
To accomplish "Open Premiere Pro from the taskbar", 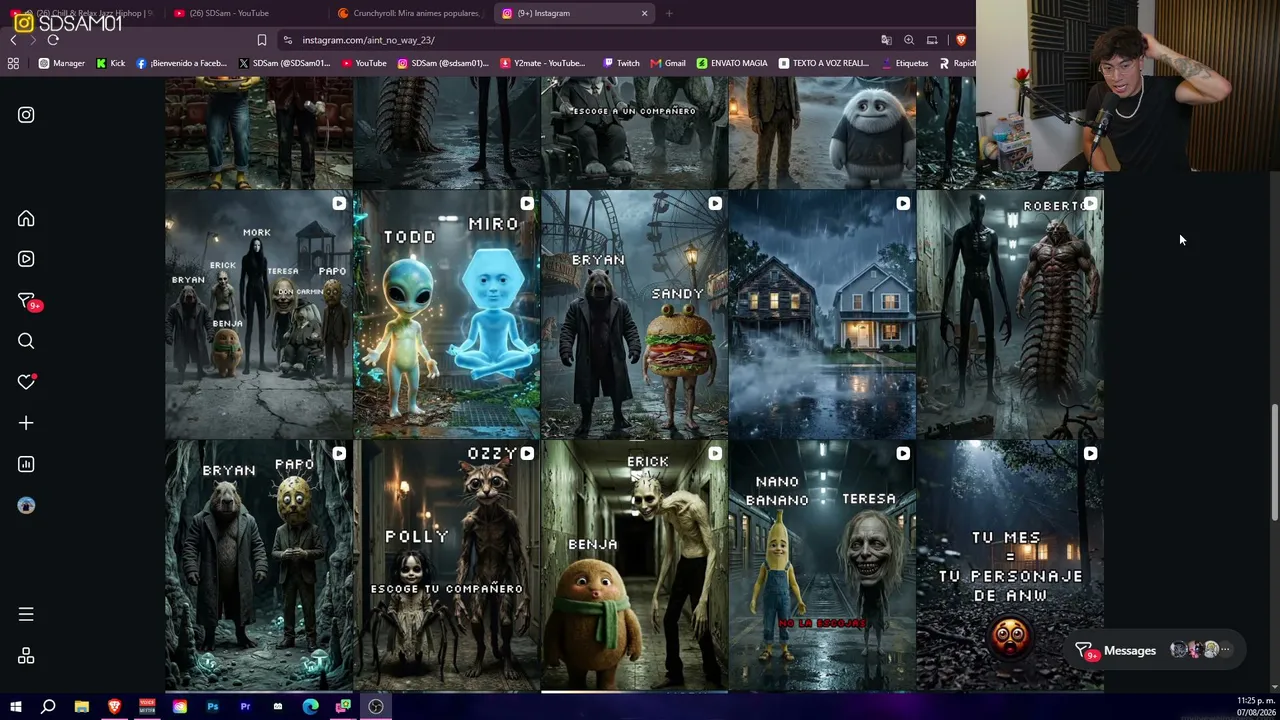I will tap(245, 707).
